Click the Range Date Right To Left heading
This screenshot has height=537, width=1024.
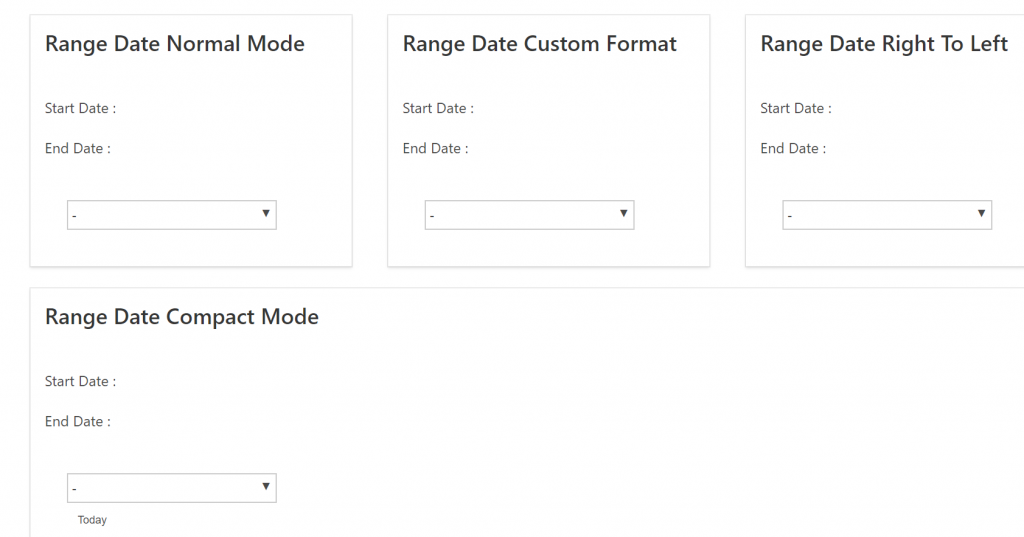click(884, 44)
